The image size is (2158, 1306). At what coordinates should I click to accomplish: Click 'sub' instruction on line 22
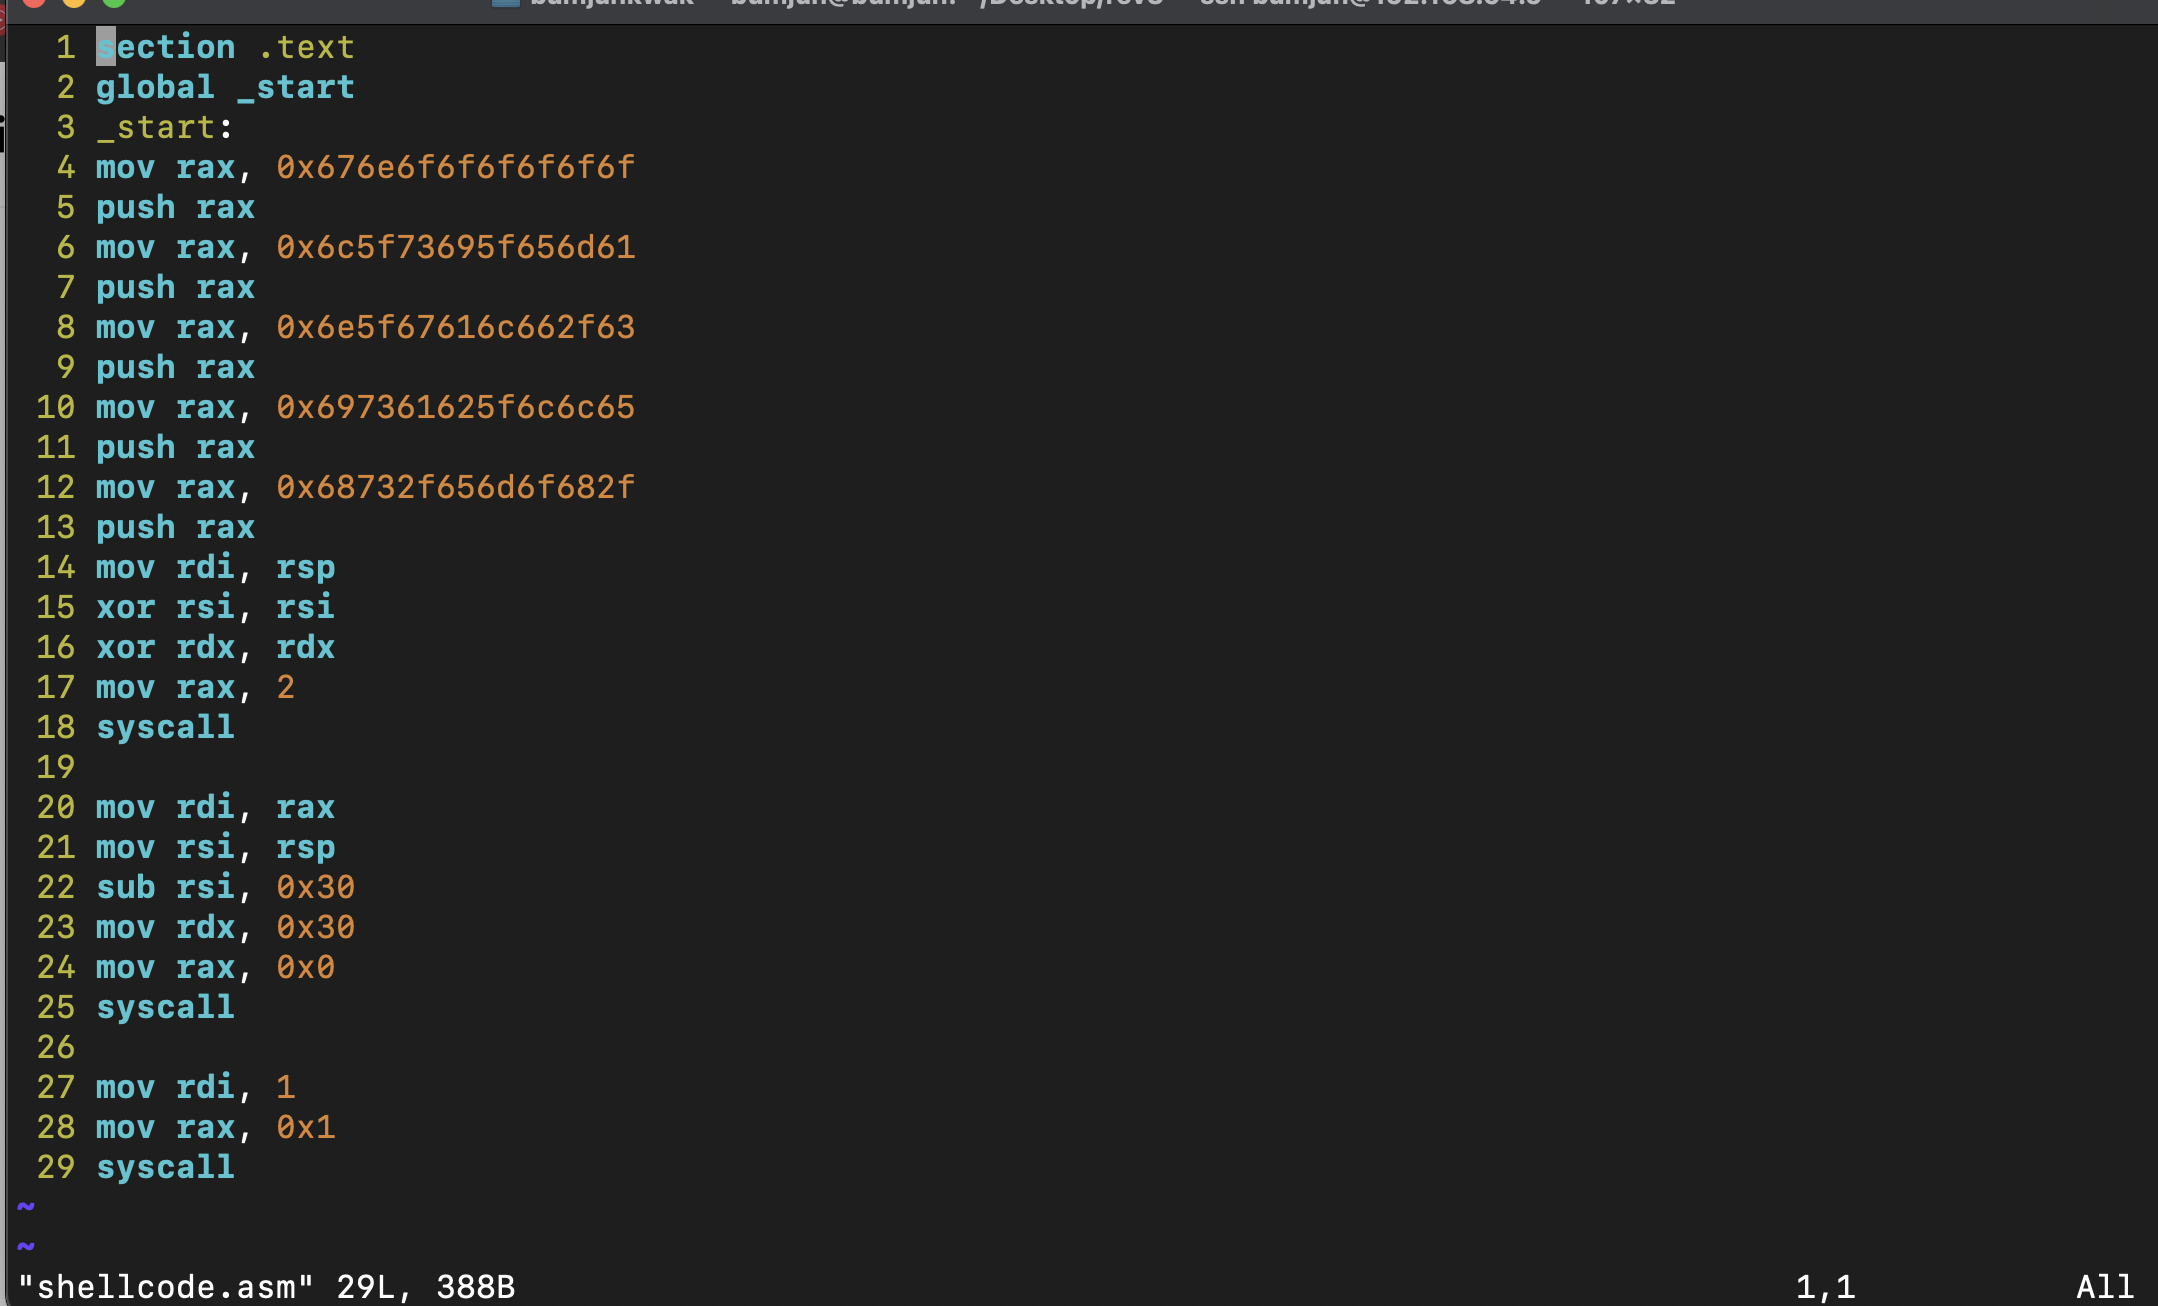(x=126, y=887)
